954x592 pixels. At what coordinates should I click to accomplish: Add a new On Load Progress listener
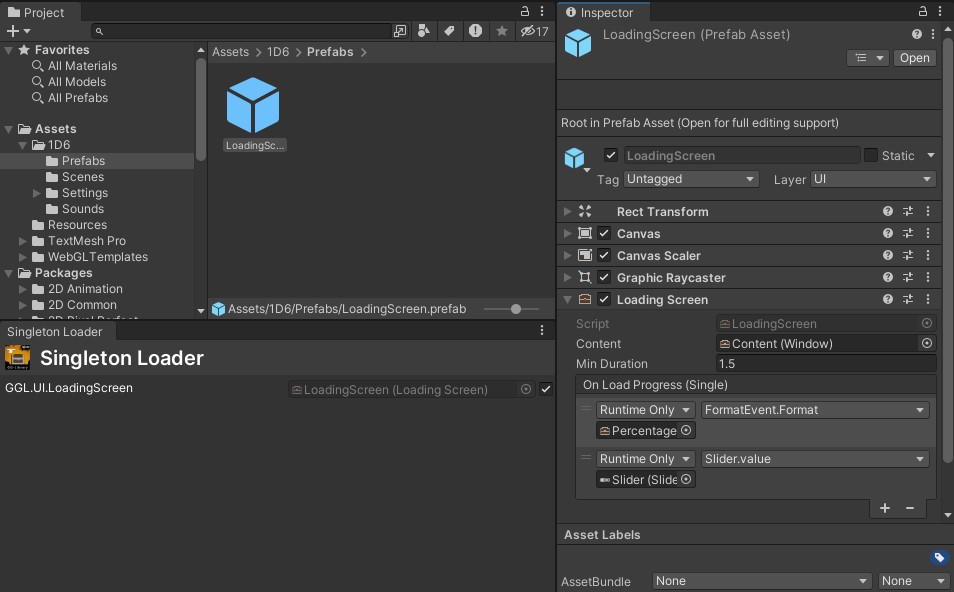[885, 508]
